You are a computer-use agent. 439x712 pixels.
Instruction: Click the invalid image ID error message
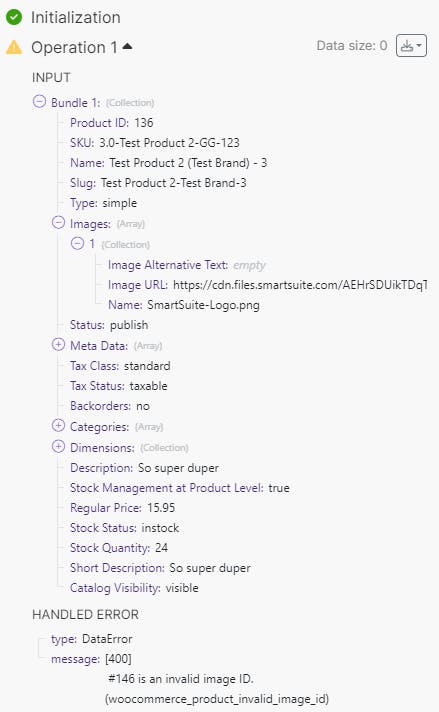click(x=181, y=679)
